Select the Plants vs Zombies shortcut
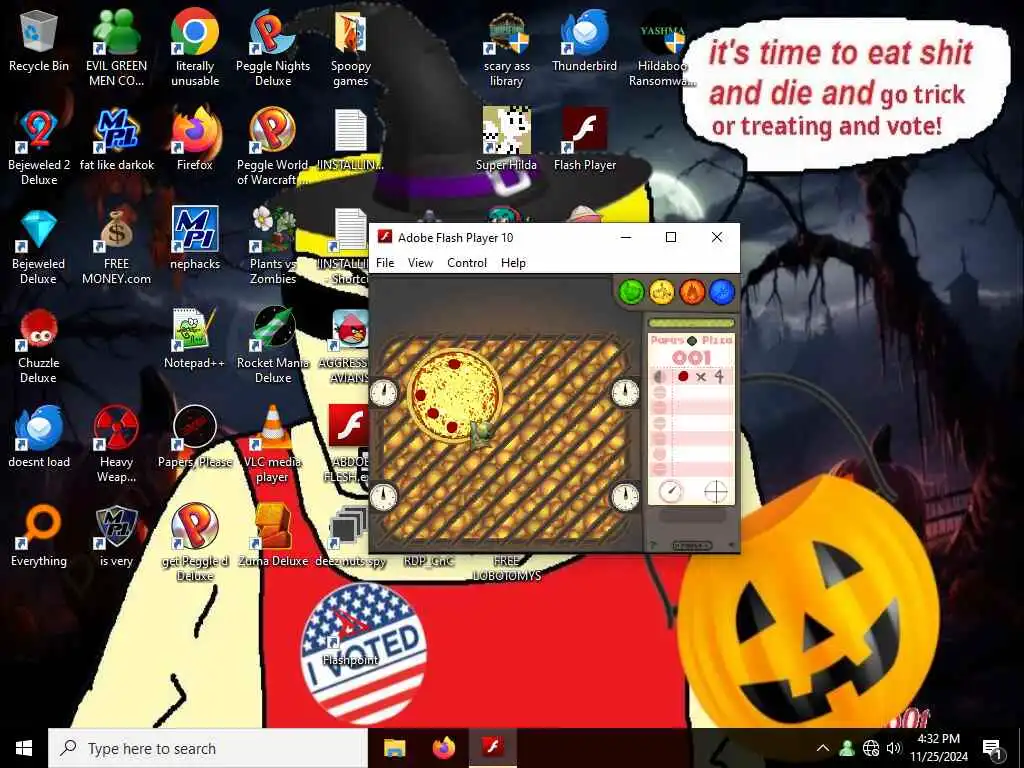Viewport: 1024px width, 768px height. [273, 247]
